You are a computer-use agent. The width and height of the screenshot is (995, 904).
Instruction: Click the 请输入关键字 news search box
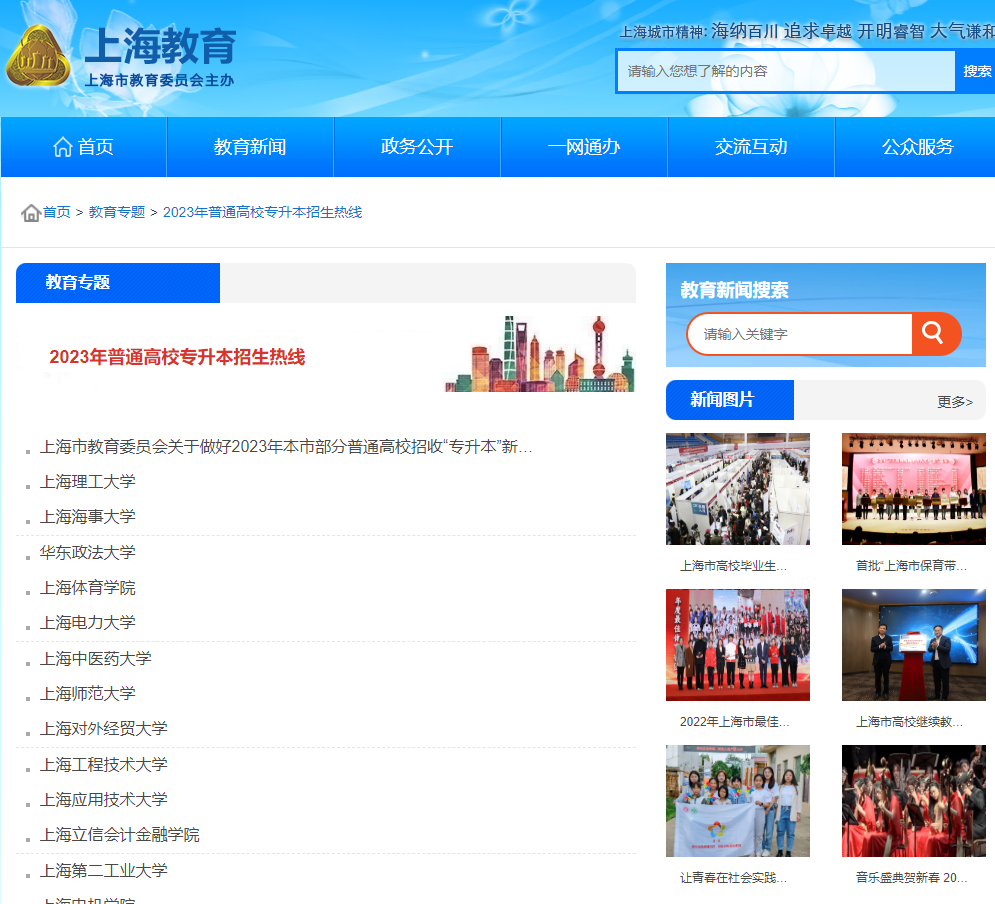tap(800, 334)
